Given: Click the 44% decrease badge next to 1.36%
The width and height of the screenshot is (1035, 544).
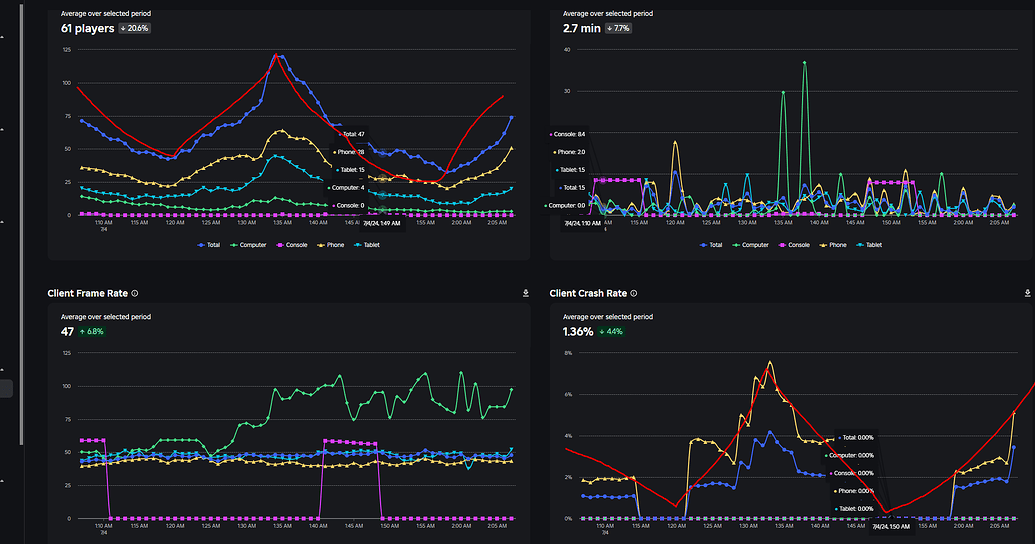Looking at the screenshot, I should click(x=611, y=331).
